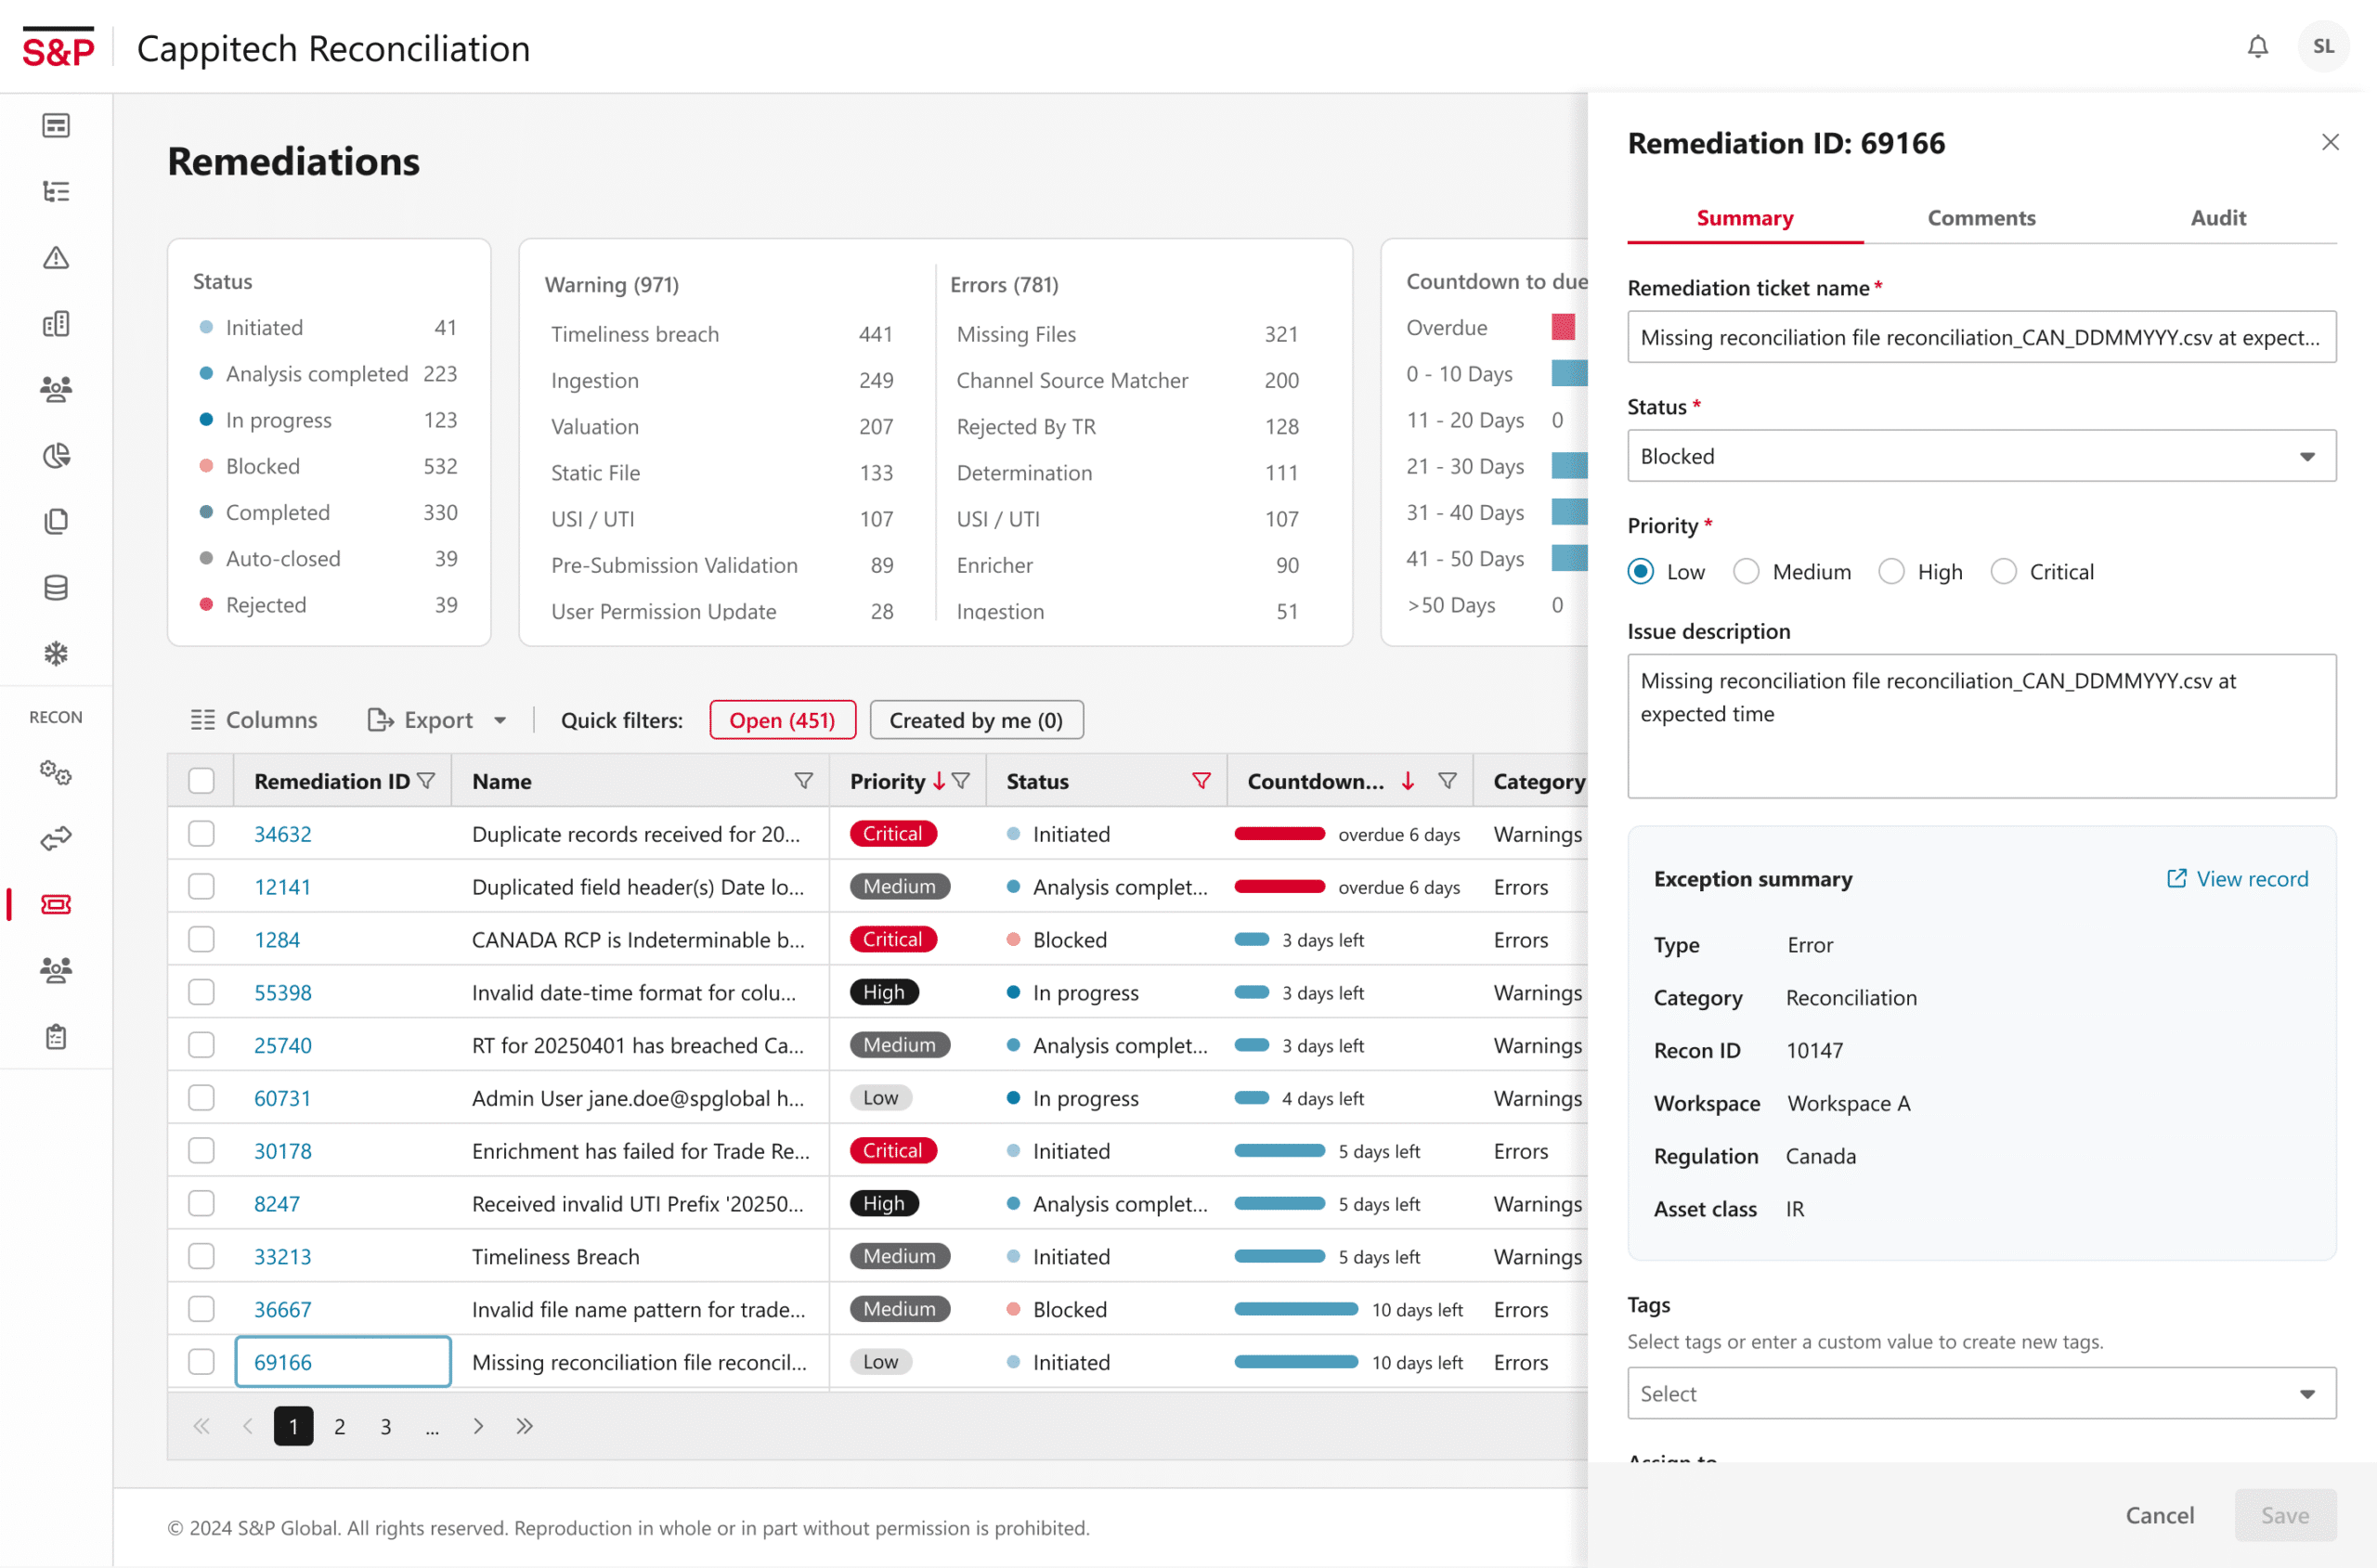Screen dimensions: 2377x1568
Task: Toggle Created by me (0) quick filter
Action: (976, 720)
